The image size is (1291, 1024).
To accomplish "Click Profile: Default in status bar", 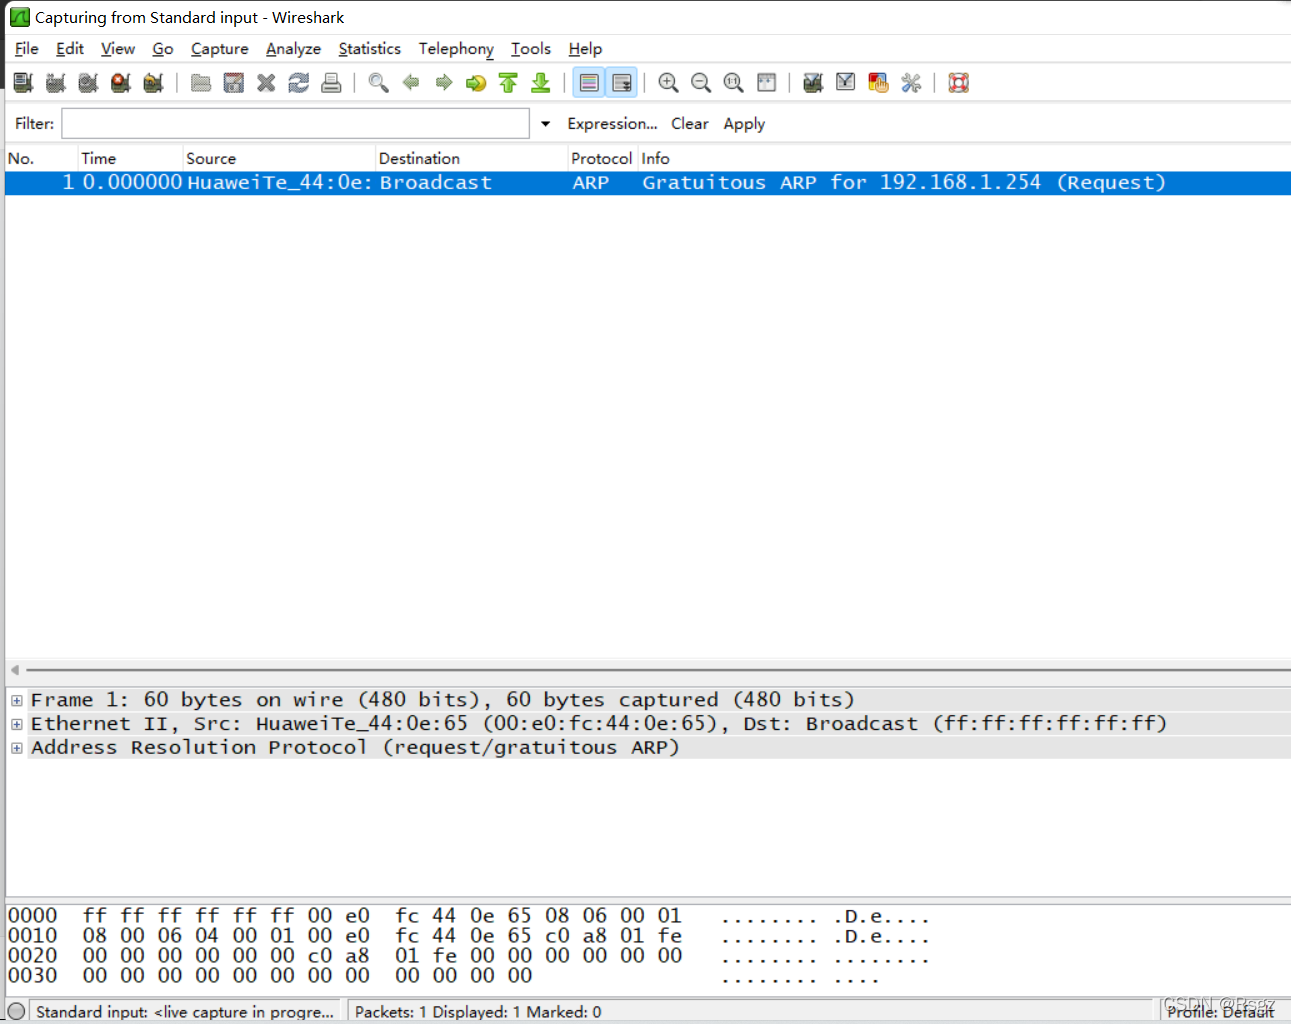I will [1220, 1011].
